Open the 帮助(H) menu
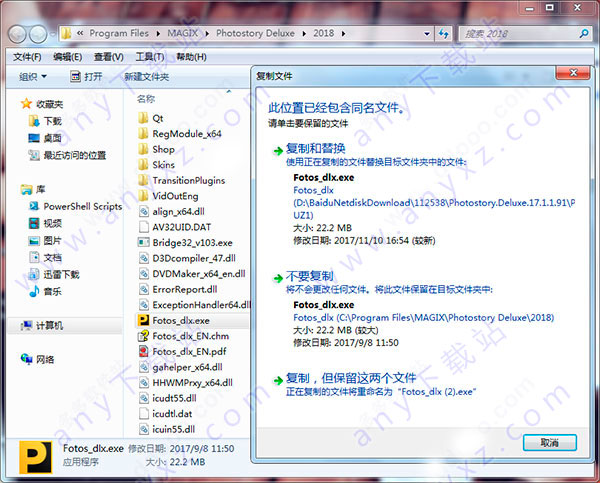This screenshot has height=483, width=600. (191, 57)
